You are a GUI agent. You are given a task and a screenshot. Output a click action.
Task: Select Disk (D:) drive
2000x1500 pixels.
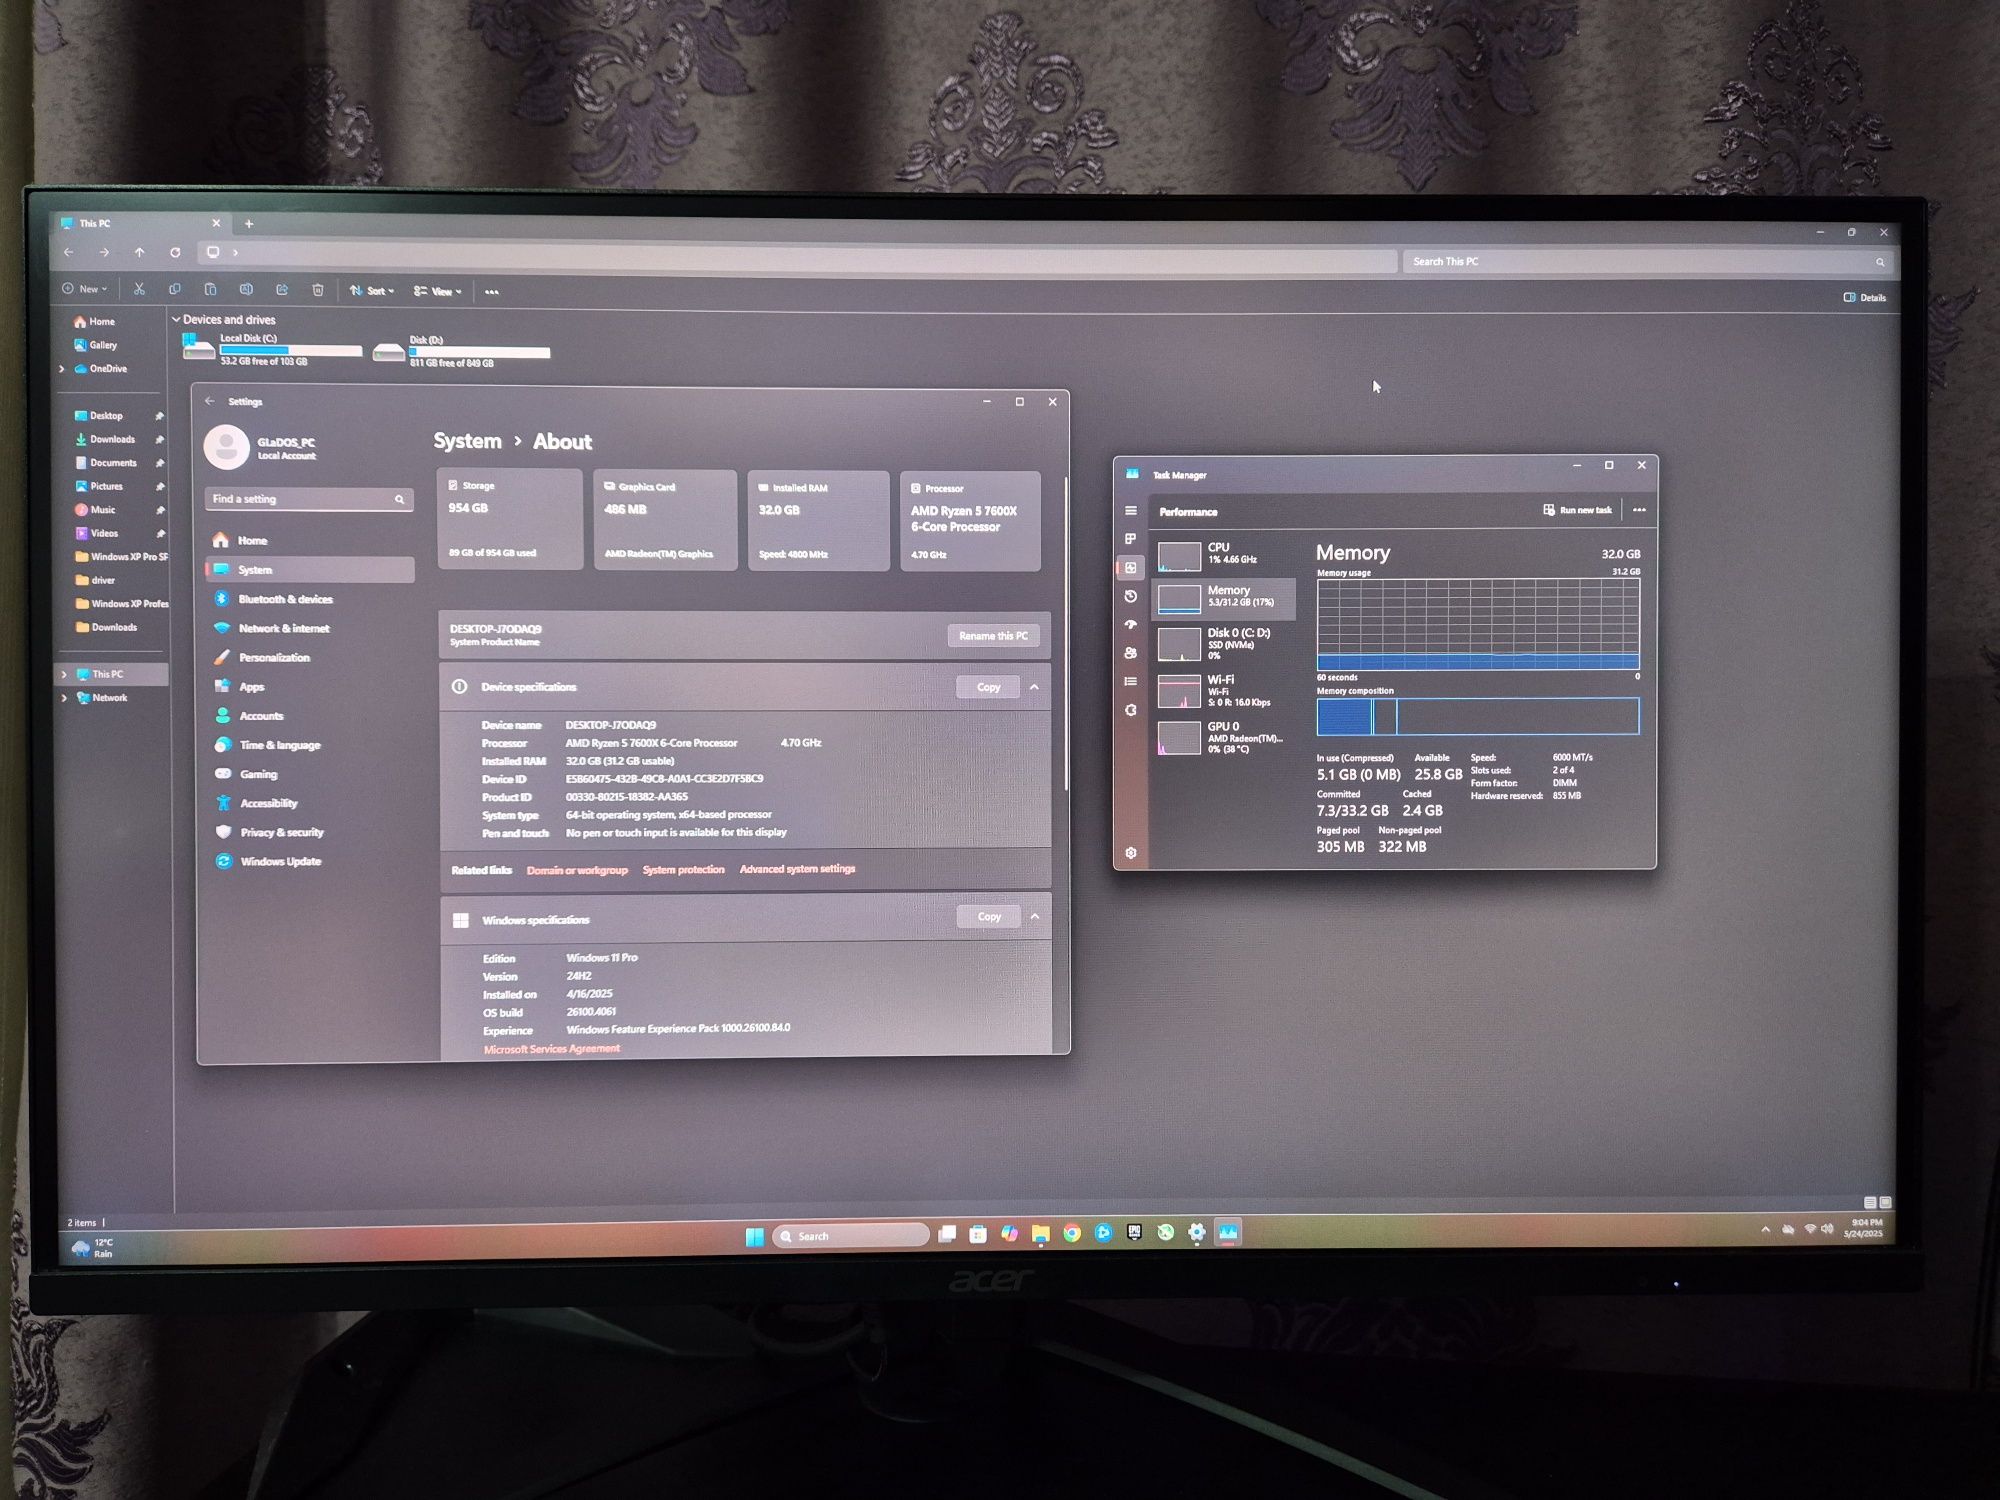point(461,352)
